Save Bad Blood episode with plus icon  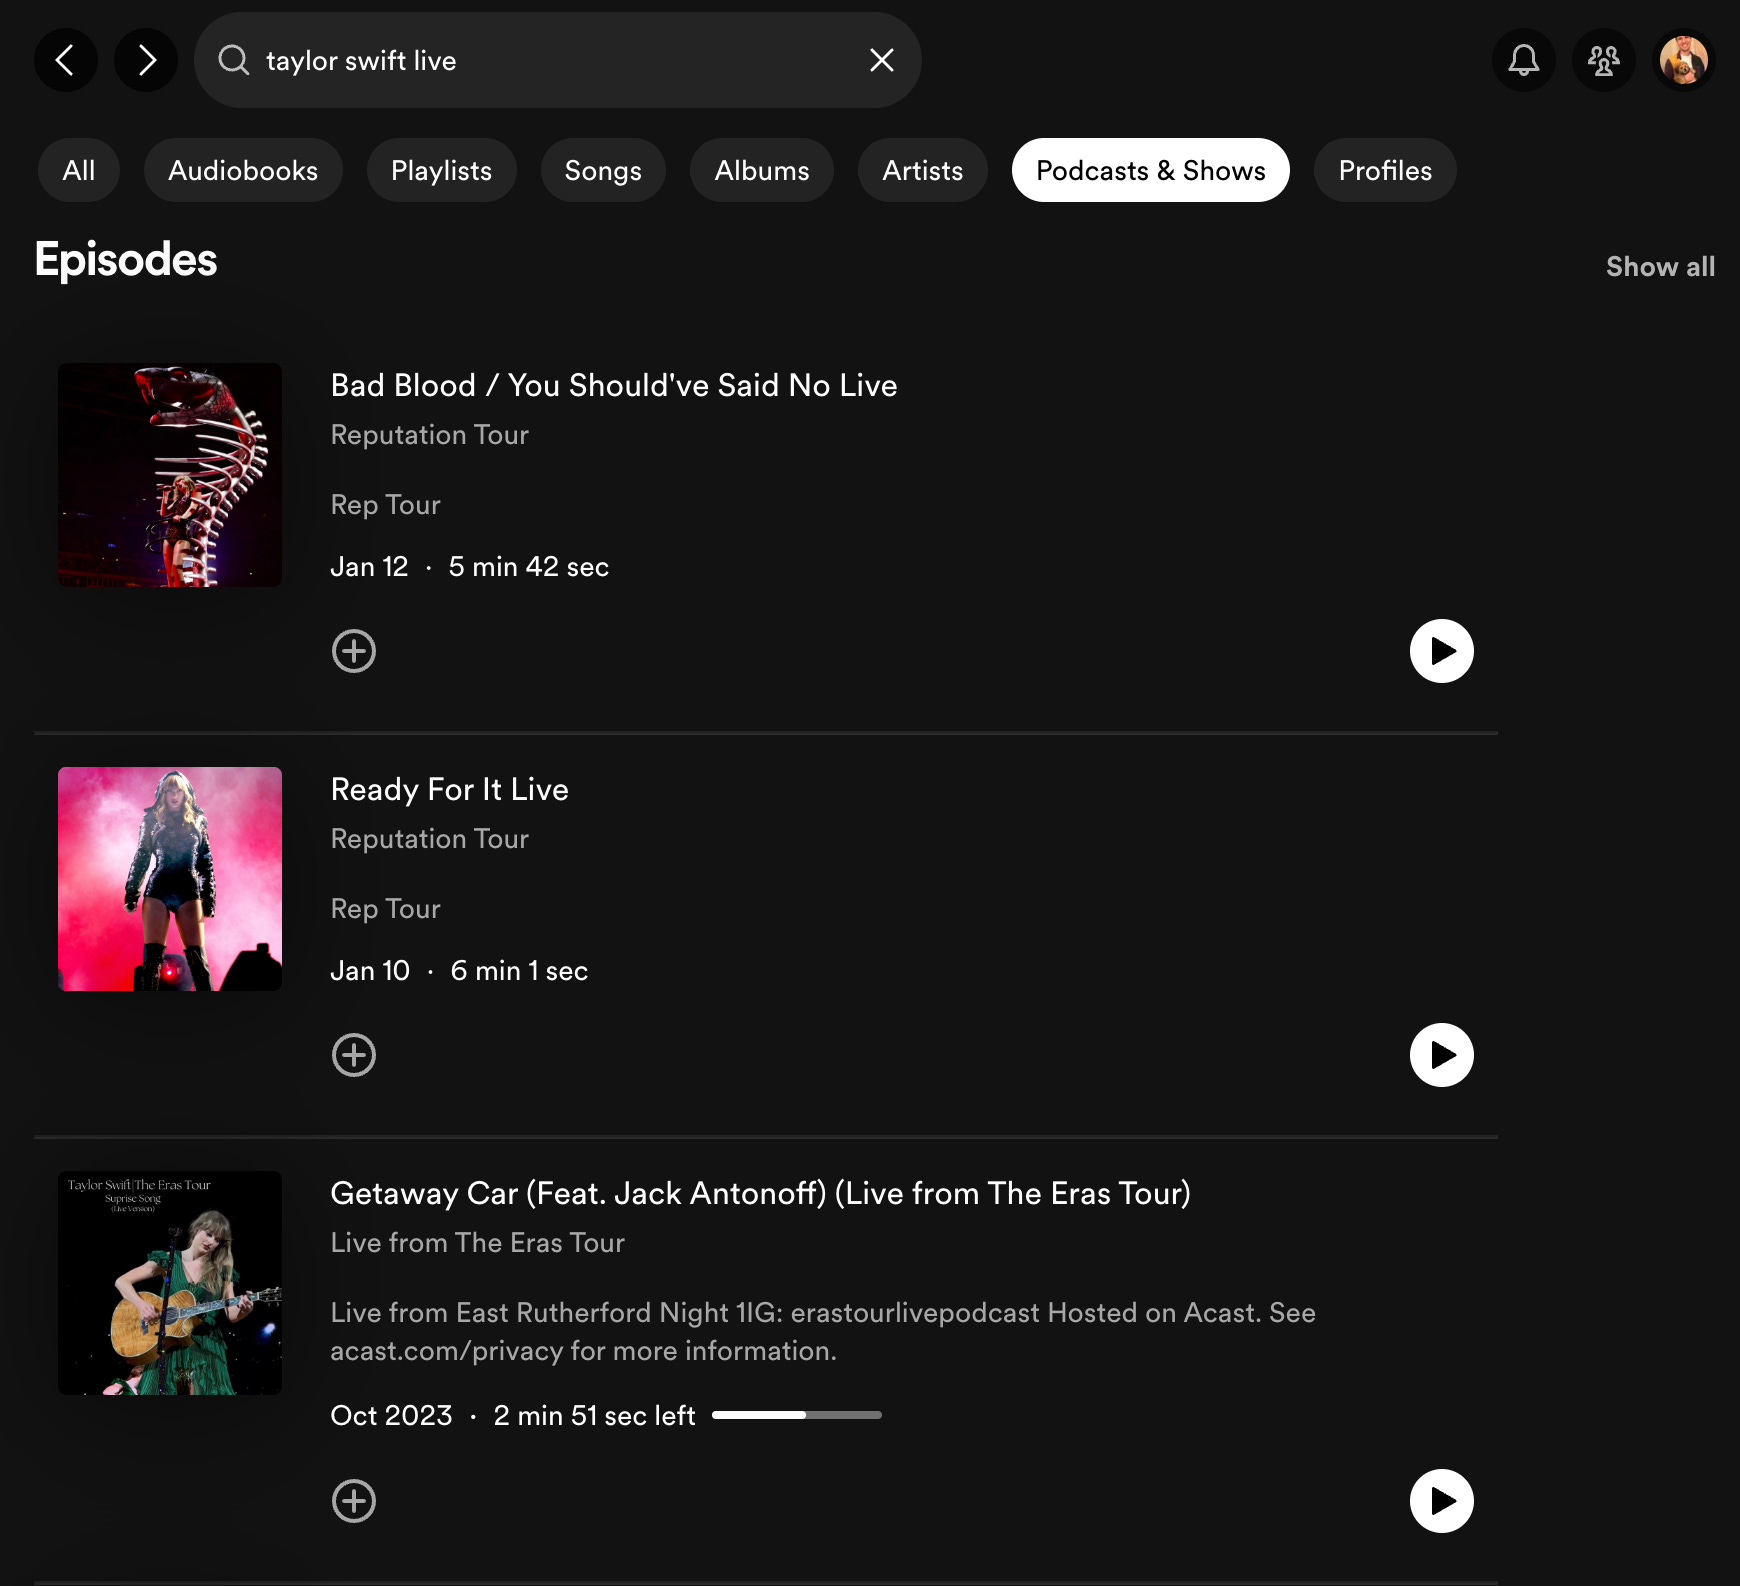pos(354,651)
